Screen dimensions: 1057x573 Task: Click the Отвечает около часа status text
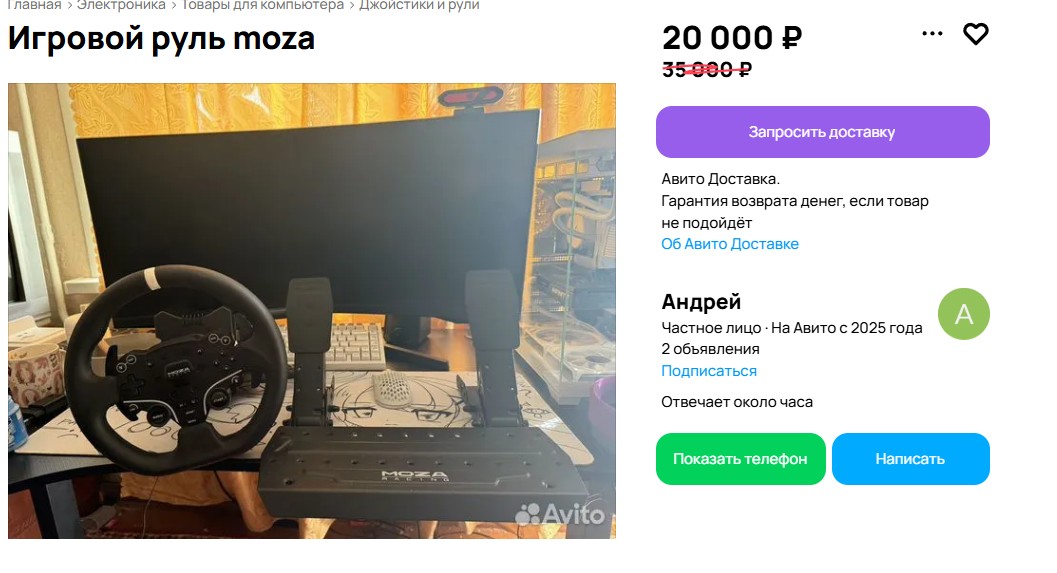pyautogui.click(x=737, y=402)
